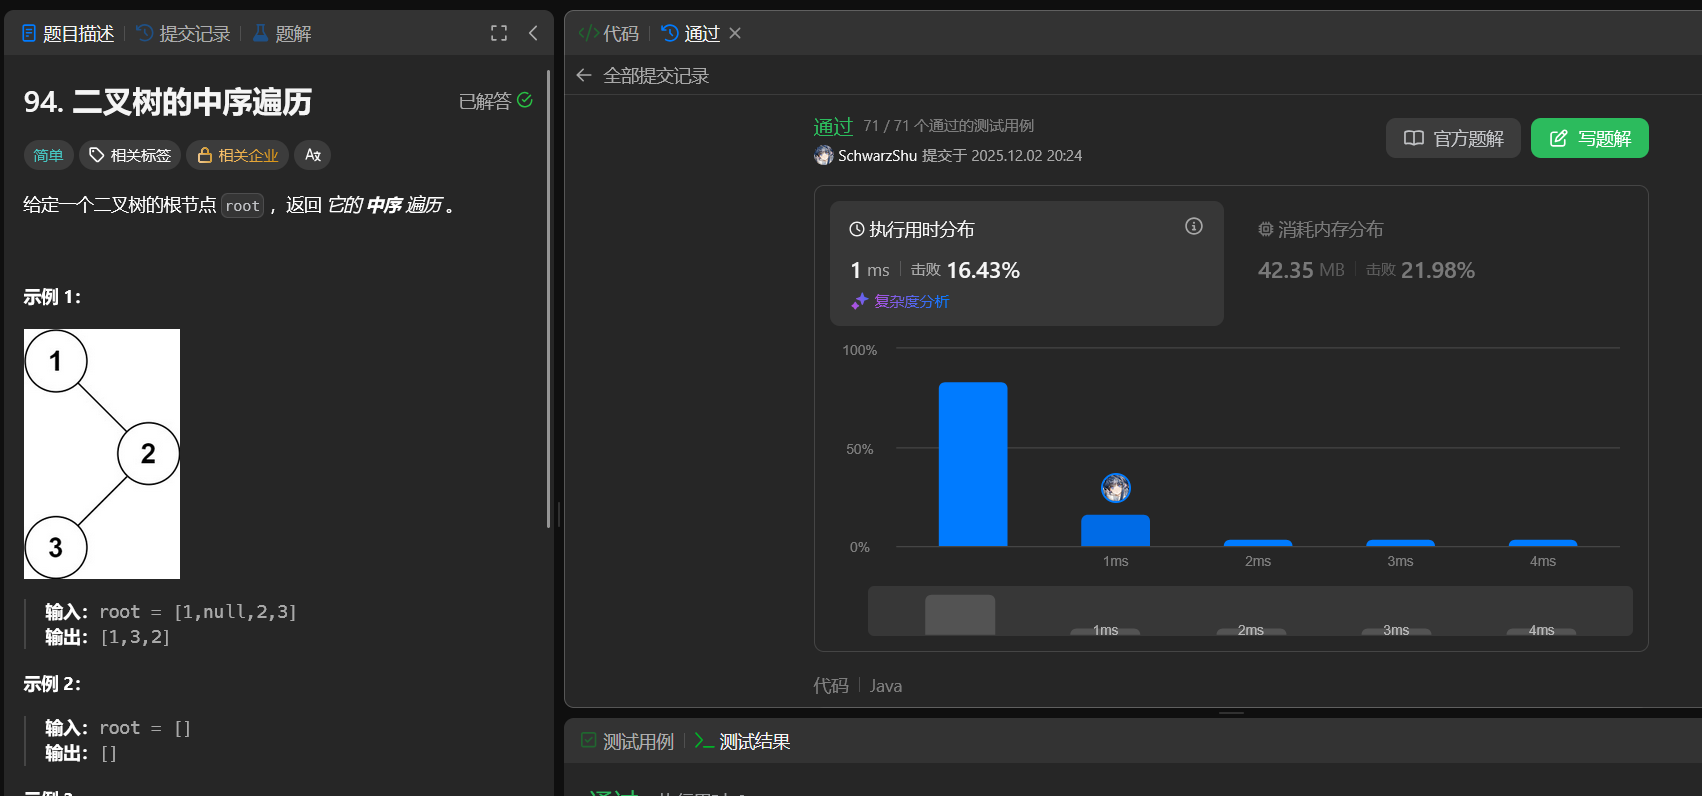Expand the 相关标签 tags
This screenshot has width=1702, height=796.
tap(130, 155)
